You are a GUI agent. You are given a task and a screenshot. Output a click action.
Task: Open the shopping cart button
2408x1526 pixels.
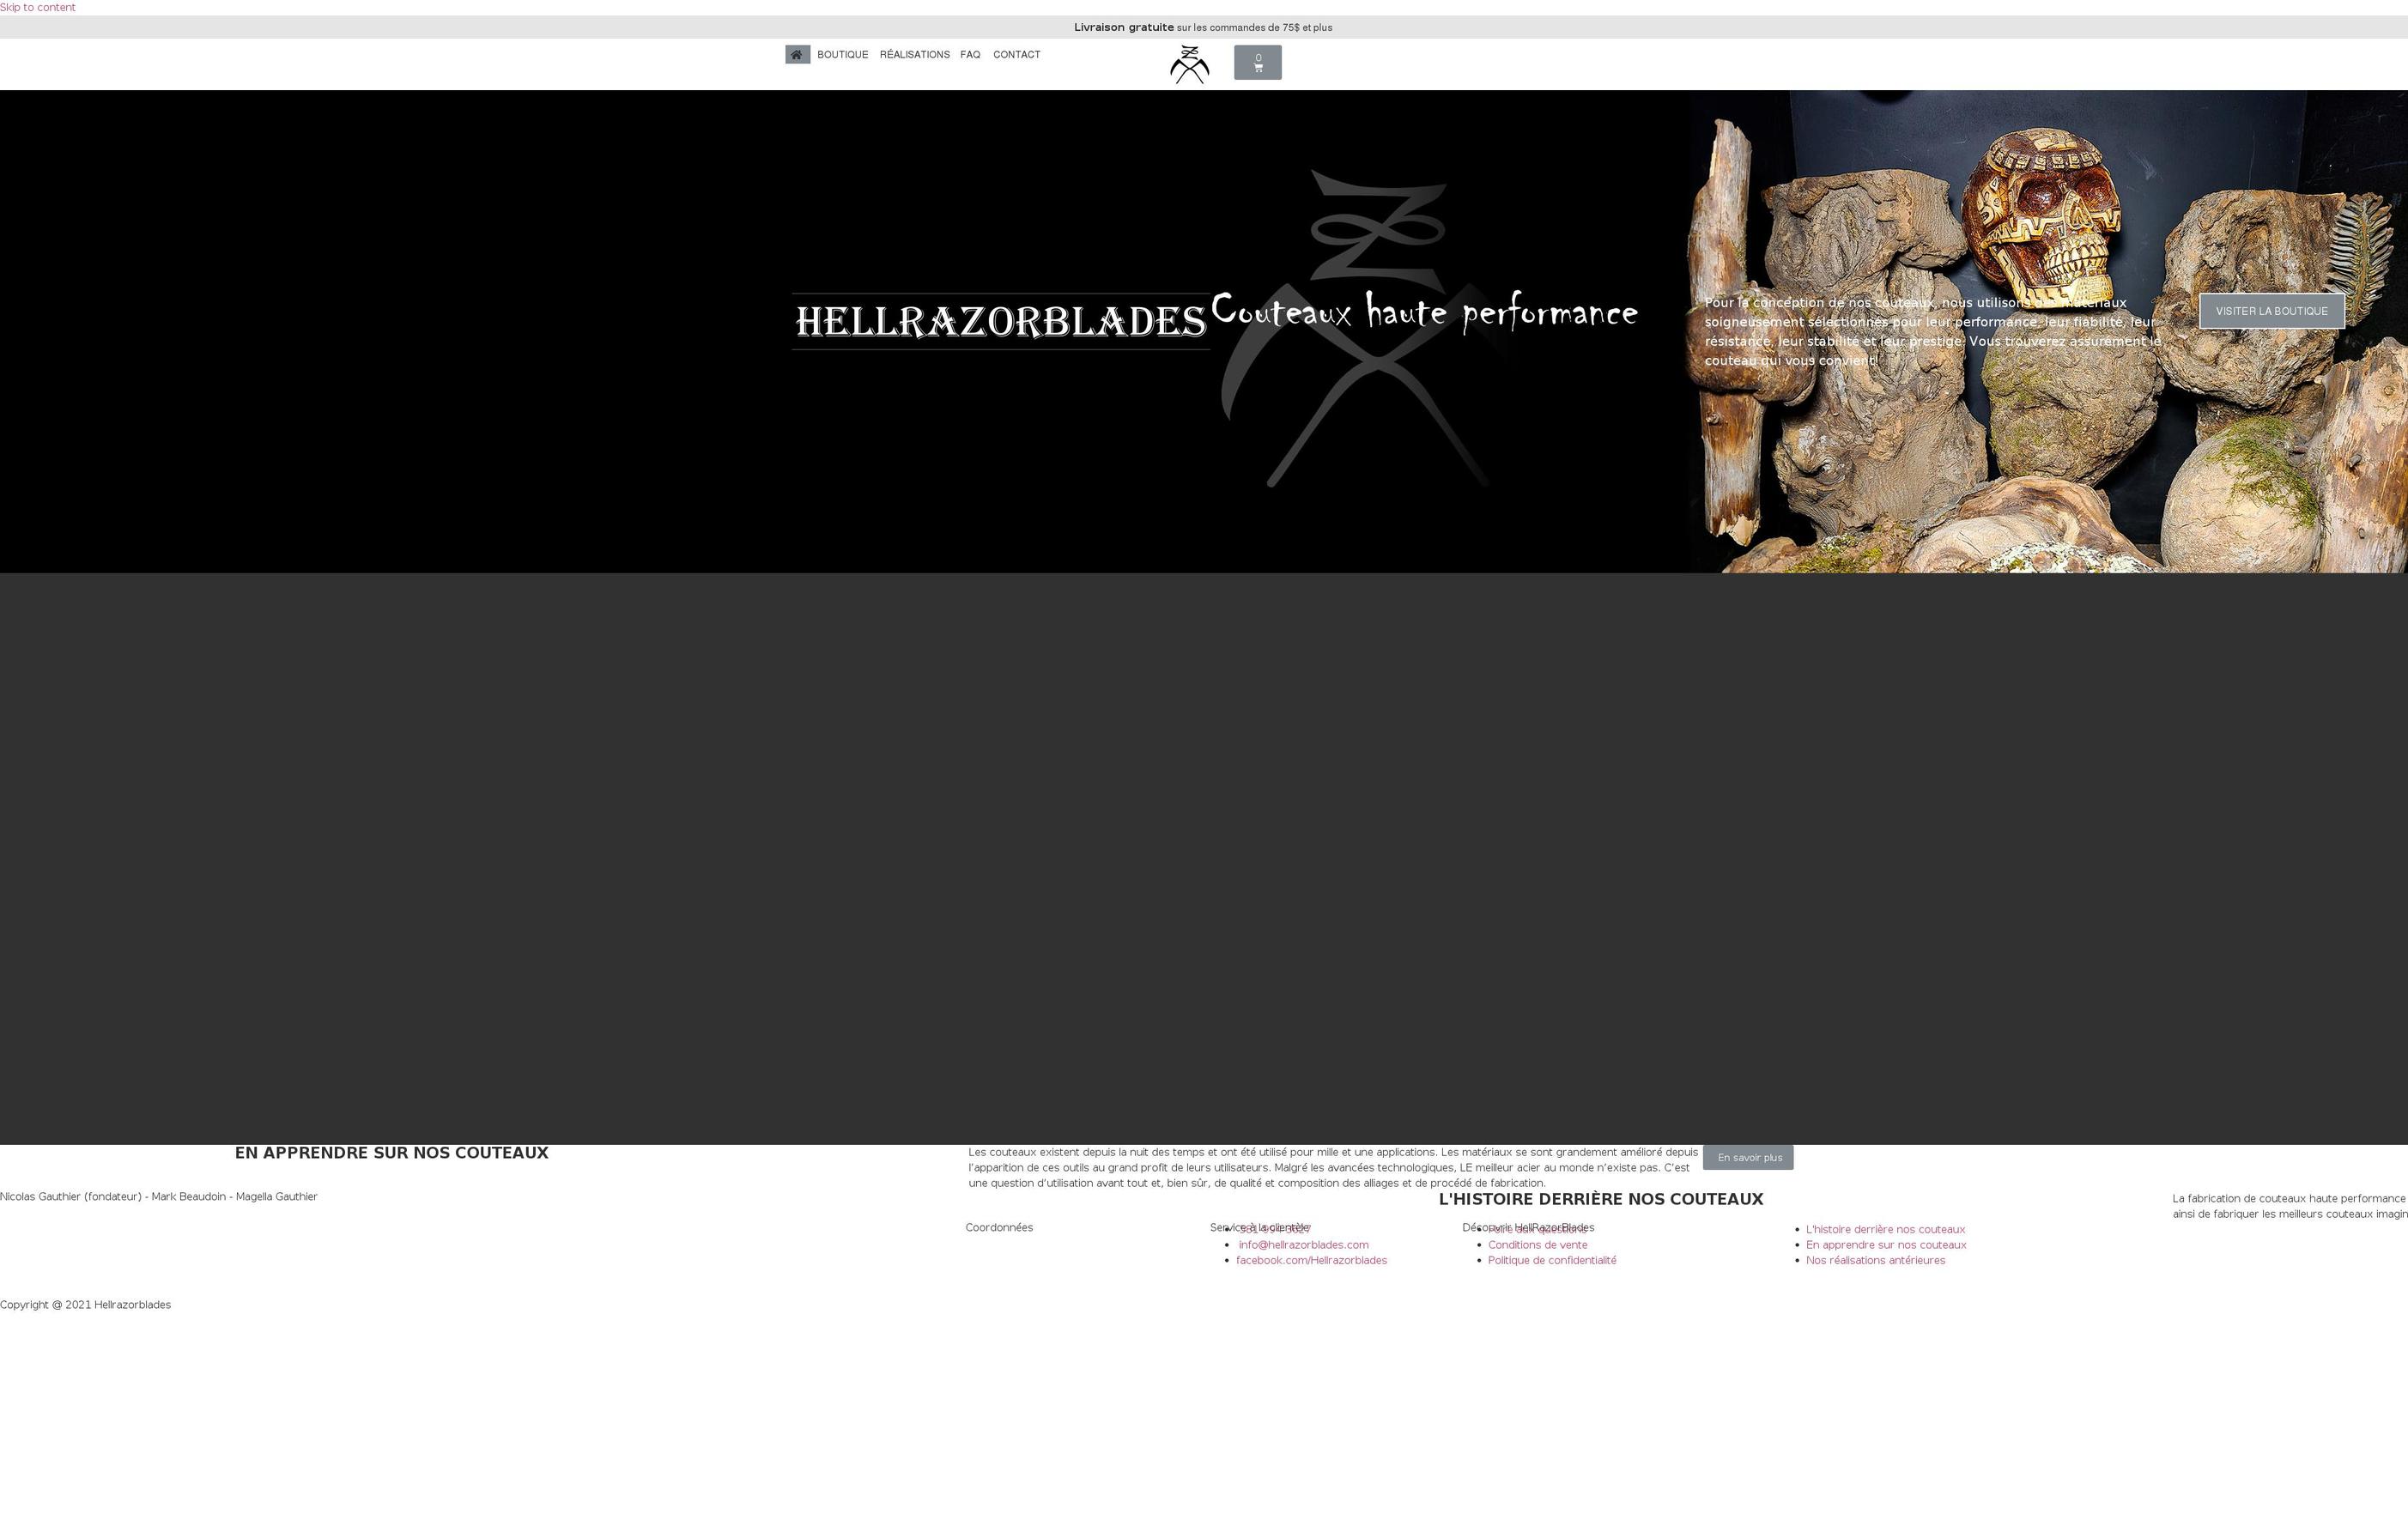coord(1257,63)
